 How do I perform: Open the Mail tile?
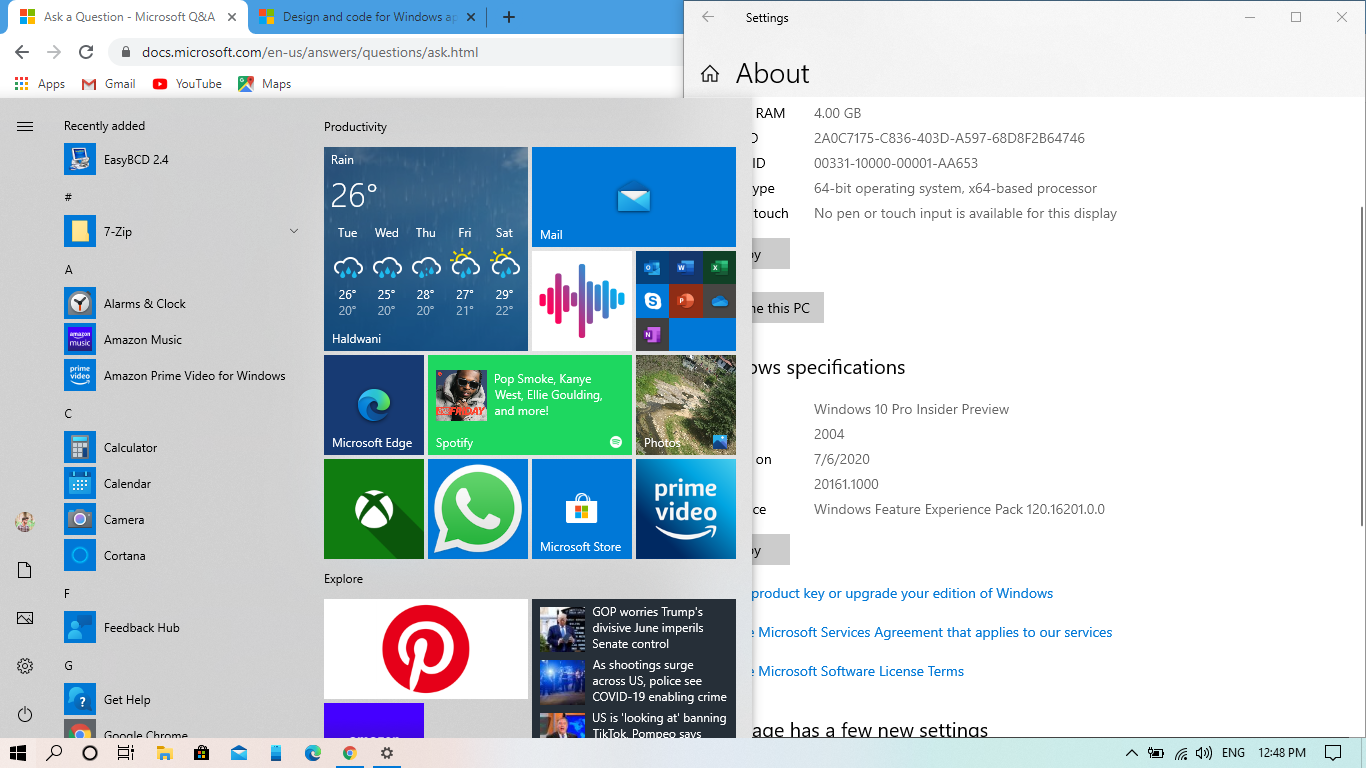pyautogui.click(x=634, y=197)
